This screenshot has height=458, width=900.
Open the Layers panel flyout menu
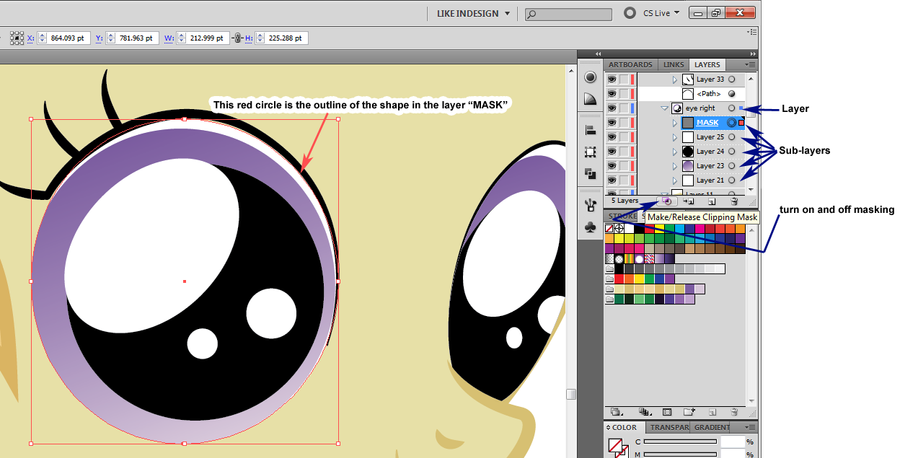[x=750, y=65]
